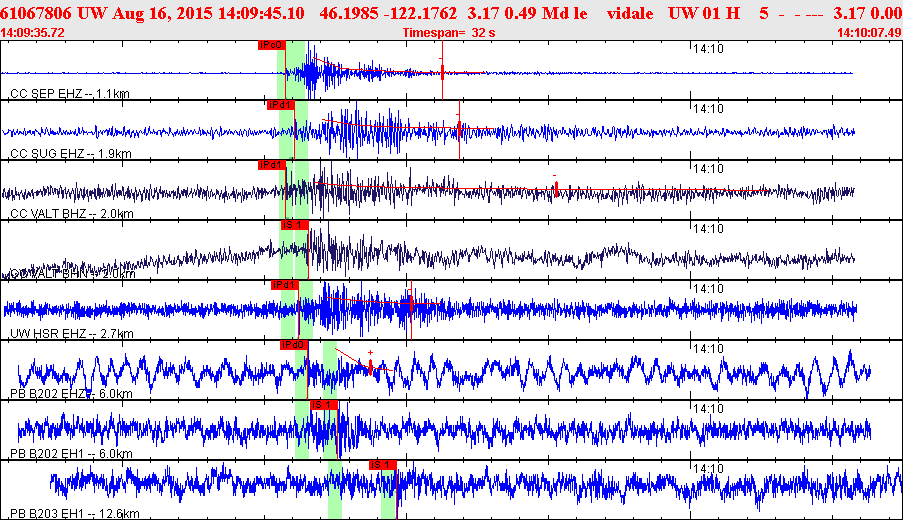Select the S pick flag on CC VALT BHN
The height and width of the screenshot is (520, 903).
[294, 225]
